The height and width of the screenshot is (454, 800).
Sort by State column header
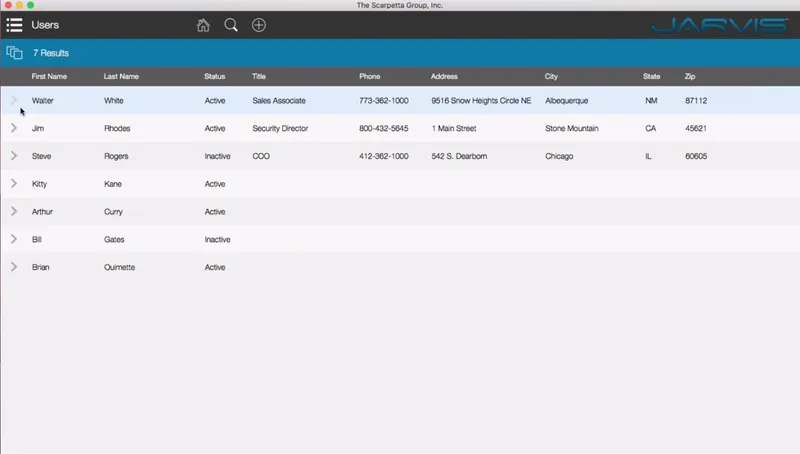click(652, 77)
